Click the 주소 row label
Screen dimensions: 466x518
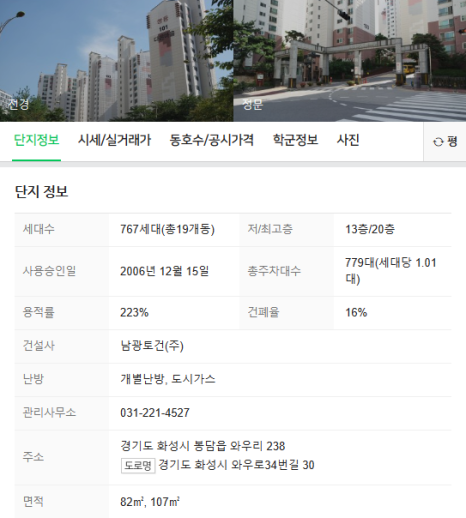coord(33,457)
